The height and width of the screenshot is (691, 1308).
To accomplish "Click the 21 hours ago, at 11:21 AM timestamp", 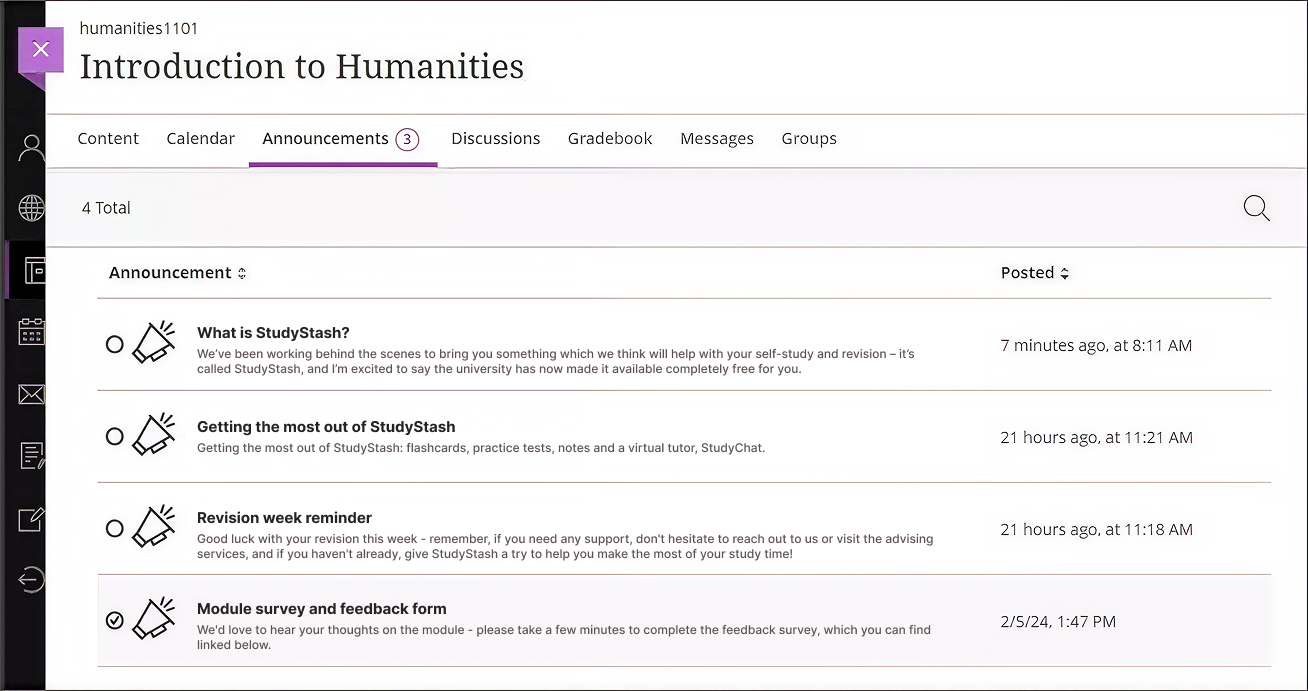I will tap(1096, 437).
